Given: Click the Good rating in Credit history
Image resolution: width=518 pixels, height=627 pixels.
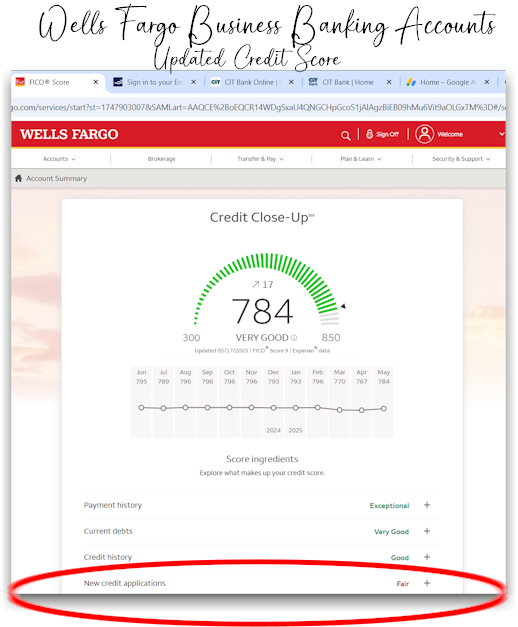Looking at the screenshot, I should click(400, 558).
